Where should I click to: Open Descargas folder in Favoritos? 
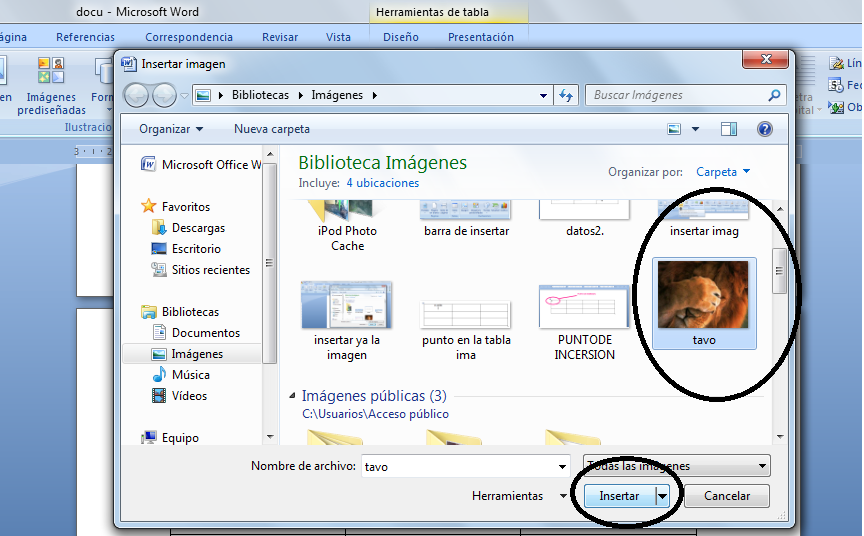click(x=197, y=228)
